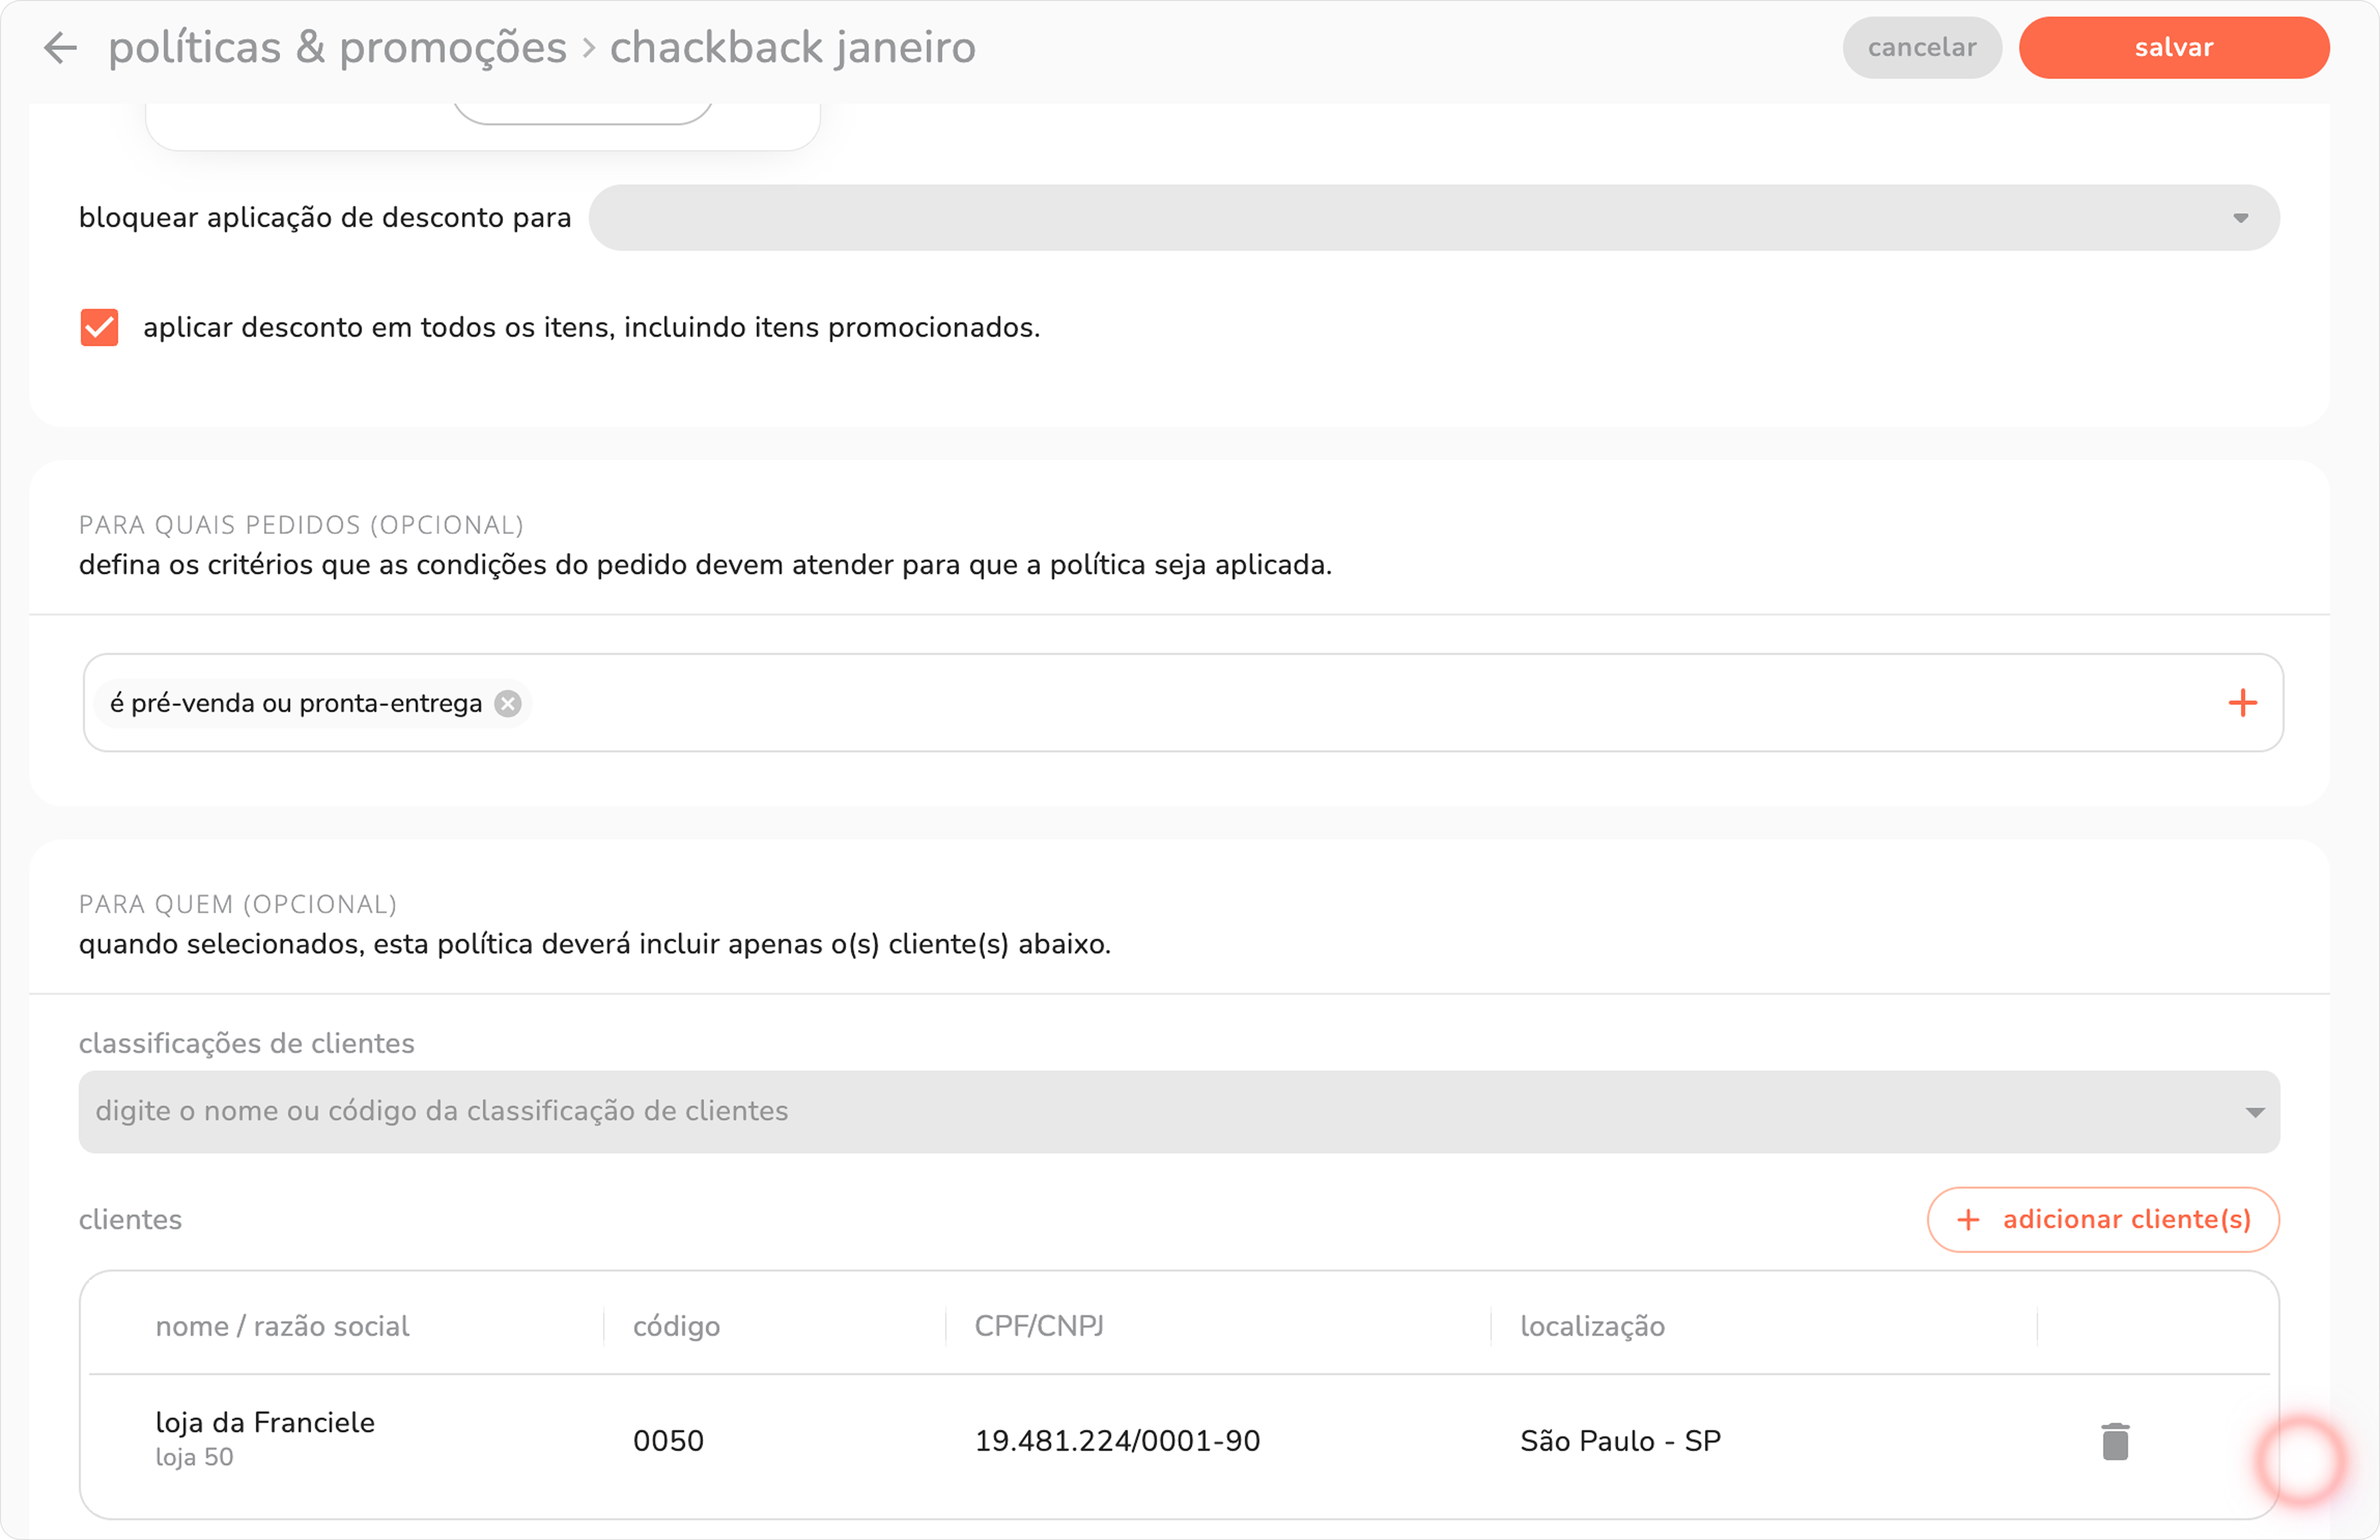This screenshot has width=2380, height=1540.
Task: Click the plus icon to add order criteria
Action: coord(2242,703)
